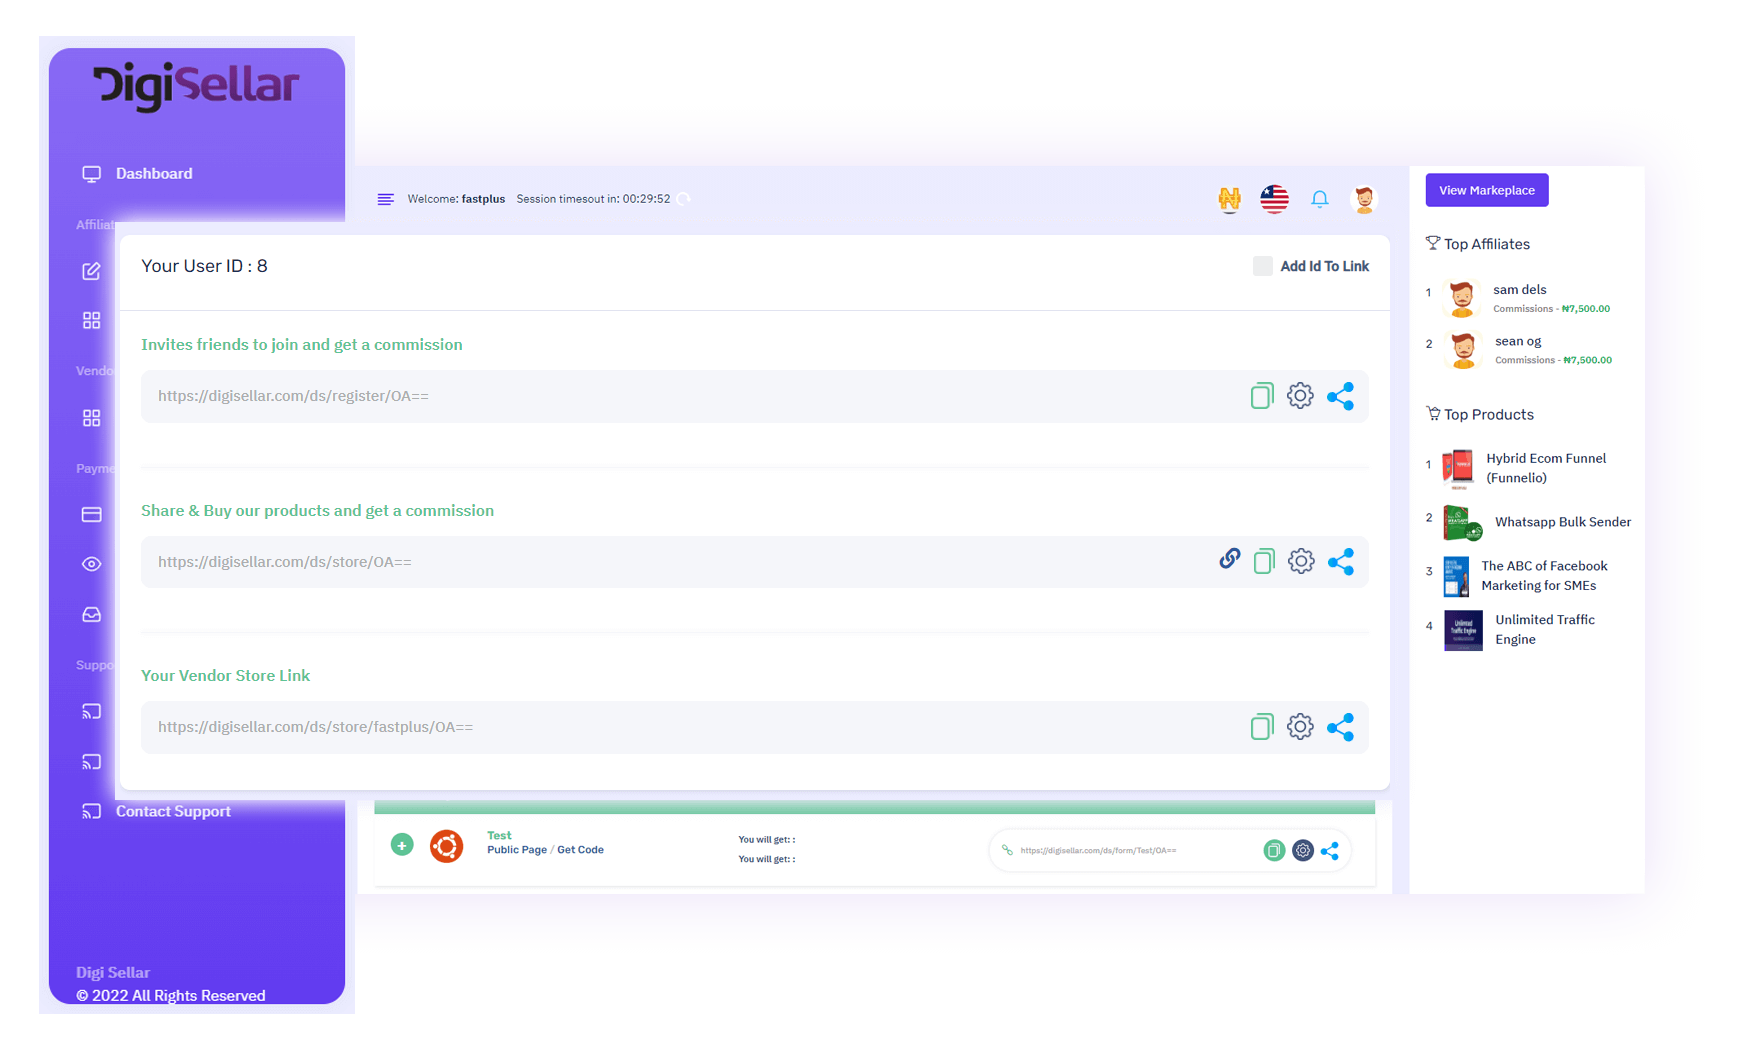Viewport: 1764px width, 1061px height.
Task: Share the Test form link
Action: pos(1330,850)
